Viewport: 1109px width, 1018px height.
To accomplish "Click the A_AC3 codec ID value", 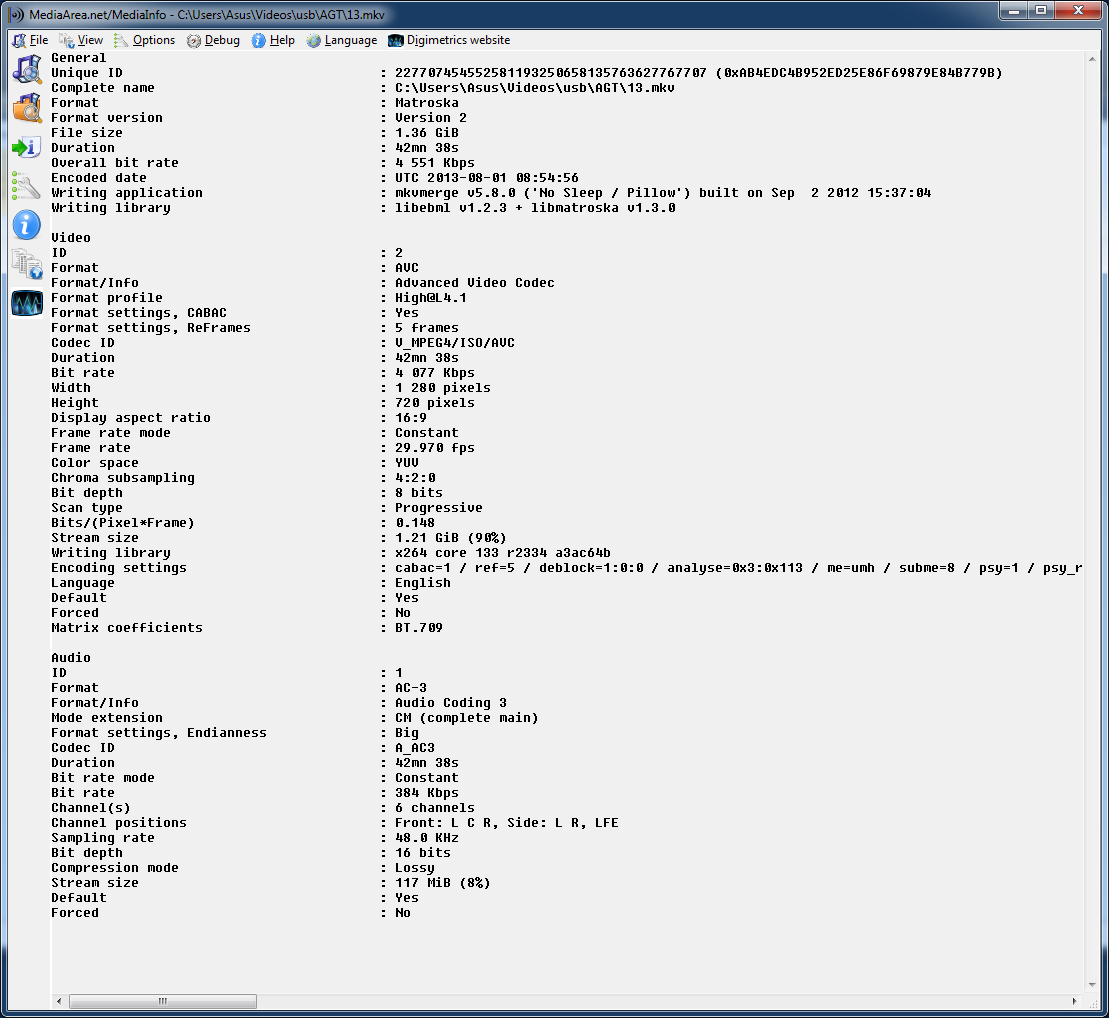I will point(414,748).
